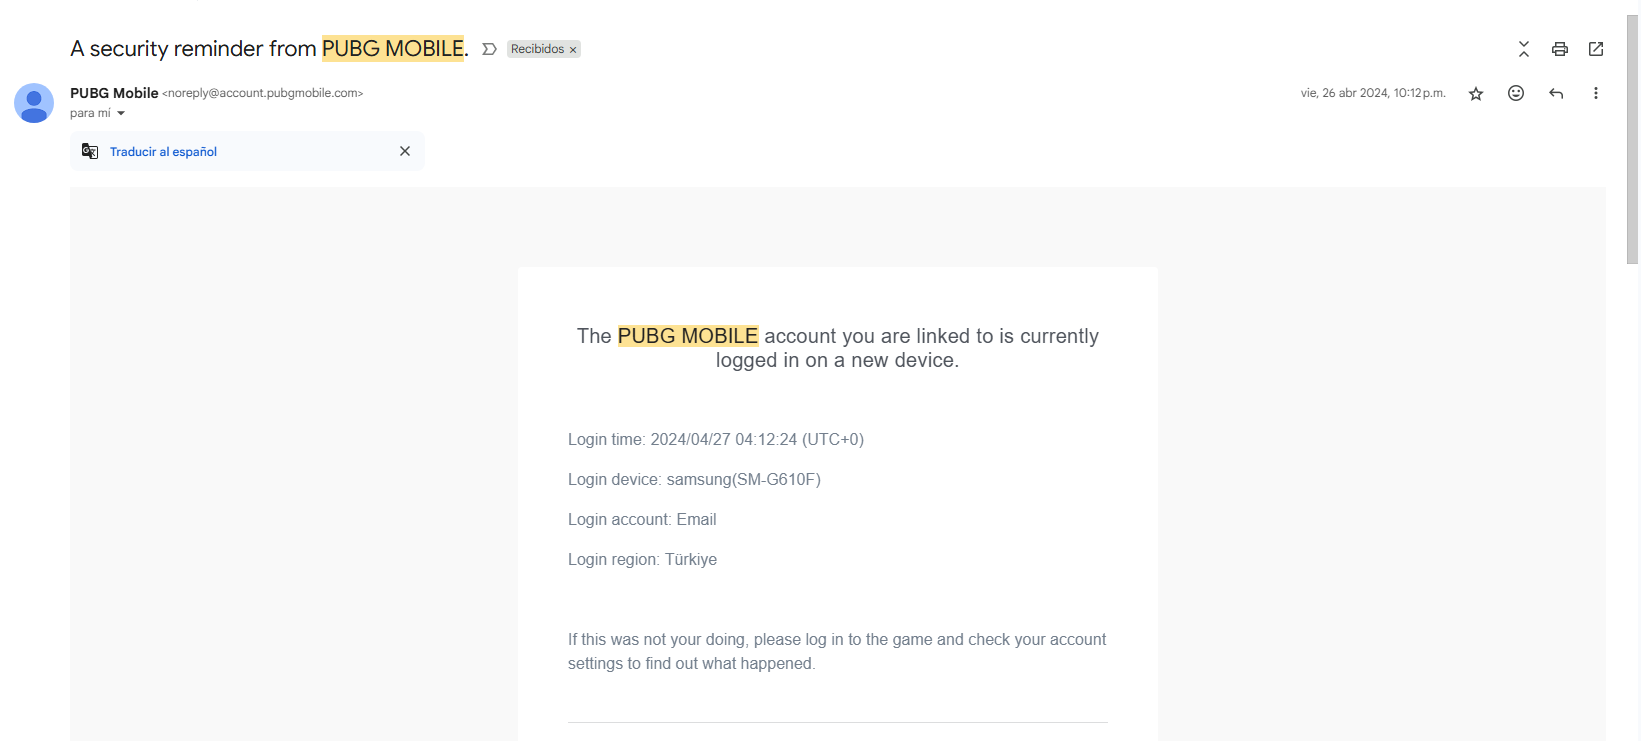Click the subject 'A security reminder from PUBG MOBILE'
The image size is (1641, 741).
coord(269,48)
